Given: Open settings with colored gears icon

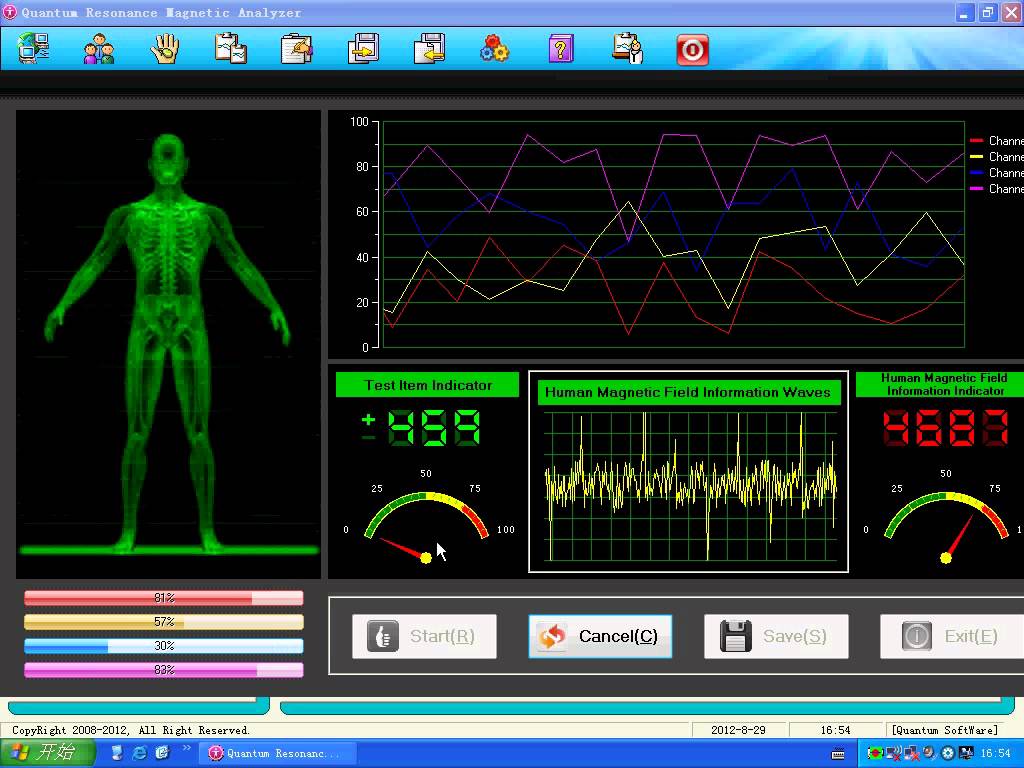Looking at the screenshot, I should pyautogui.click(x=494, y=48).
